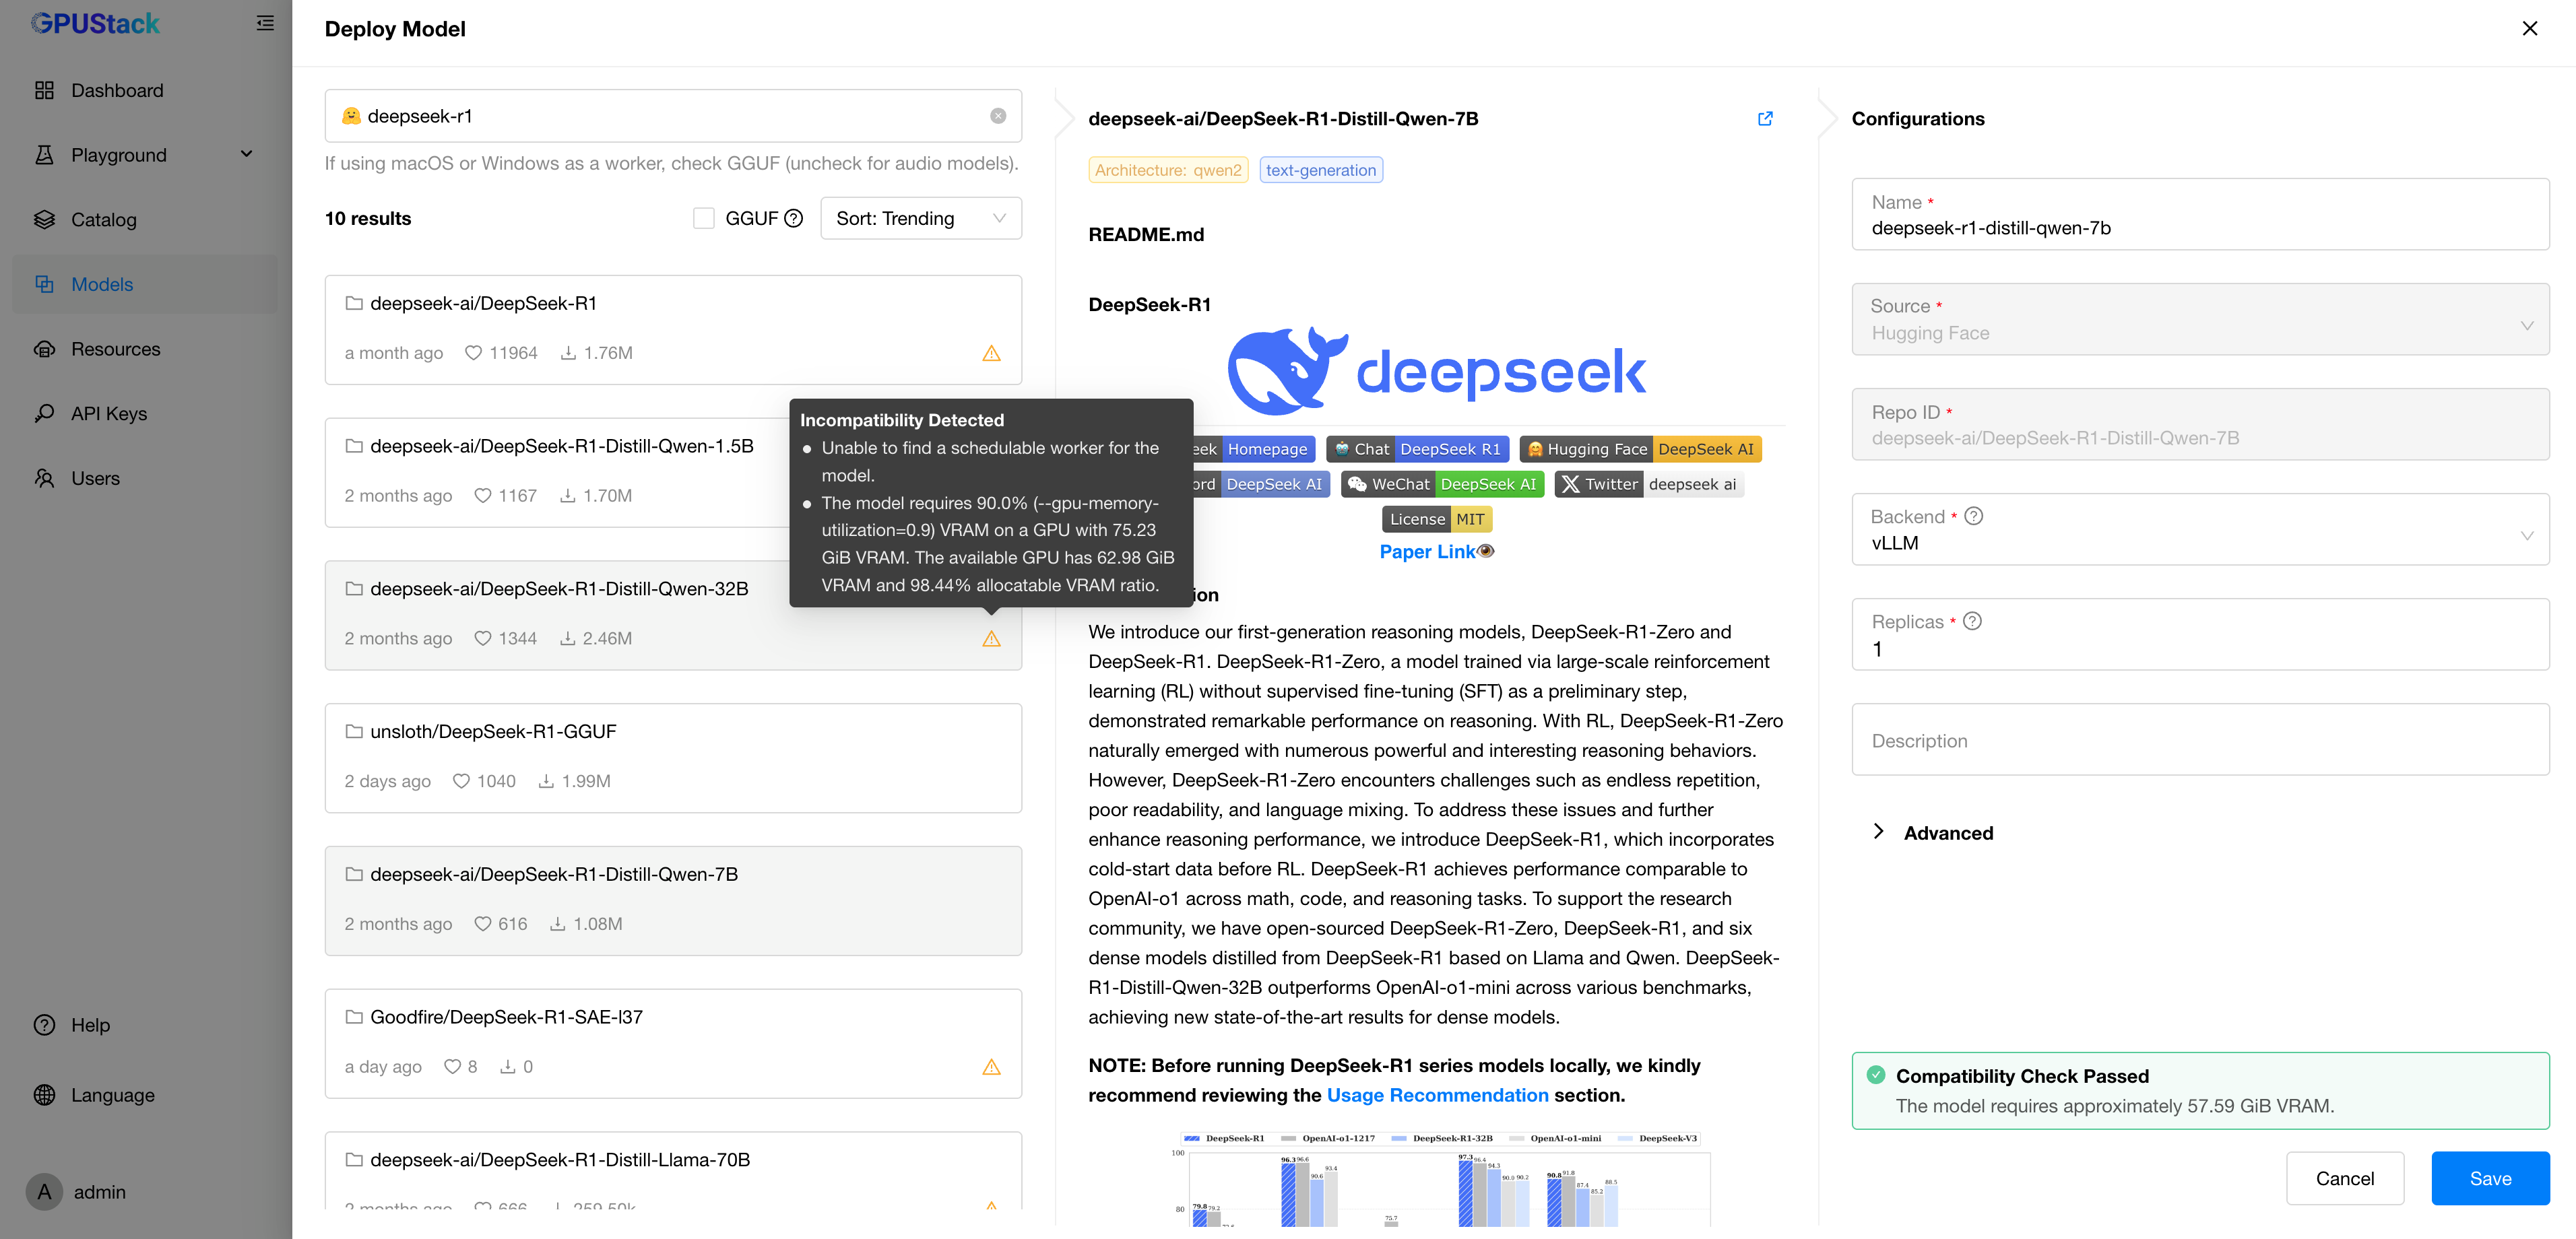Screen dimensions: 2576x1239
Task: Open Twitter deepseek ai badge
Action: click(x=1649, y=484)
